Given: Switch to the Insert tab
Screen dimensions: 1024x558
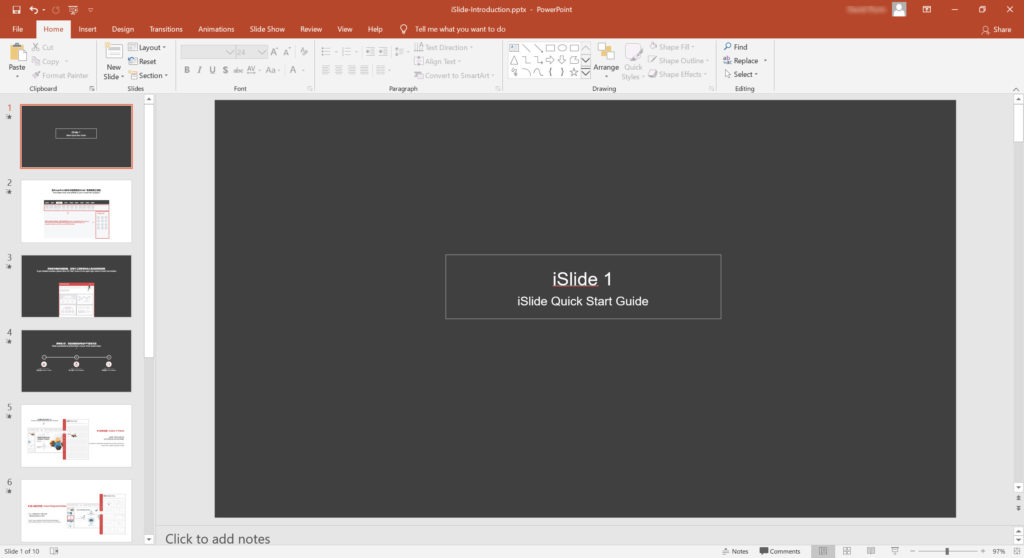Looking at the screenshot, I should (87, 29).
